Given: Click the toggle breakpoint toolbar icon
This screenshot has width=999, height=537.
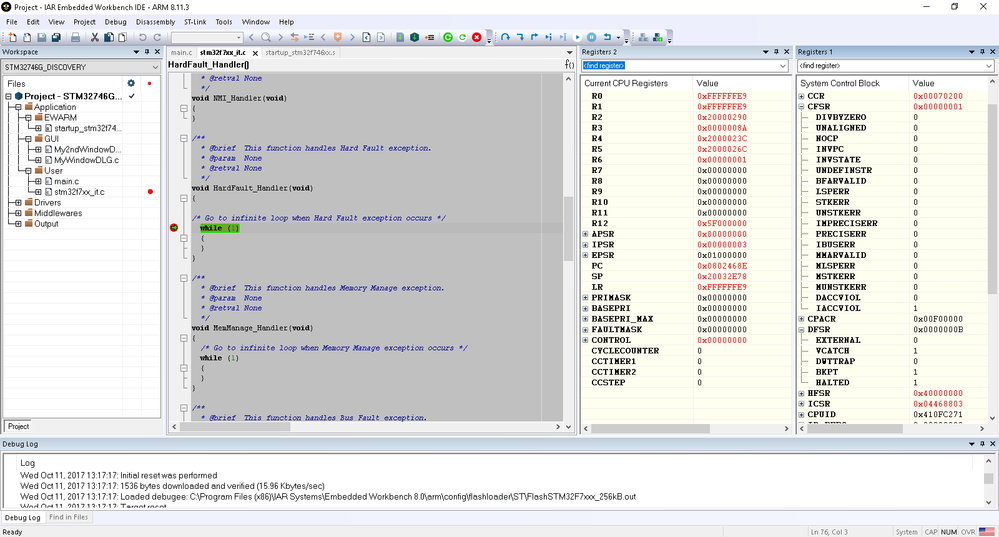Looking at the screenshot, I should (x=429, y=38).
